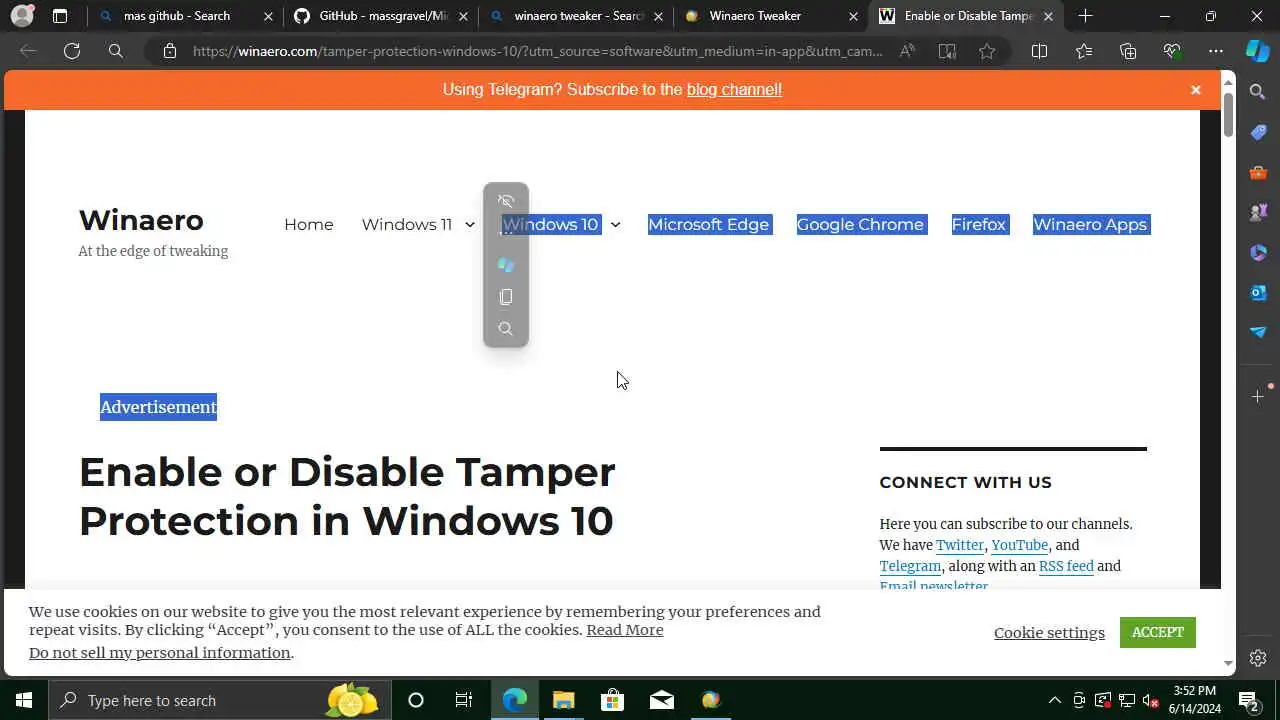Close the Winaero Tweaker tab
The width and height of the screenshot is (1280, 720).
[853, 16]
